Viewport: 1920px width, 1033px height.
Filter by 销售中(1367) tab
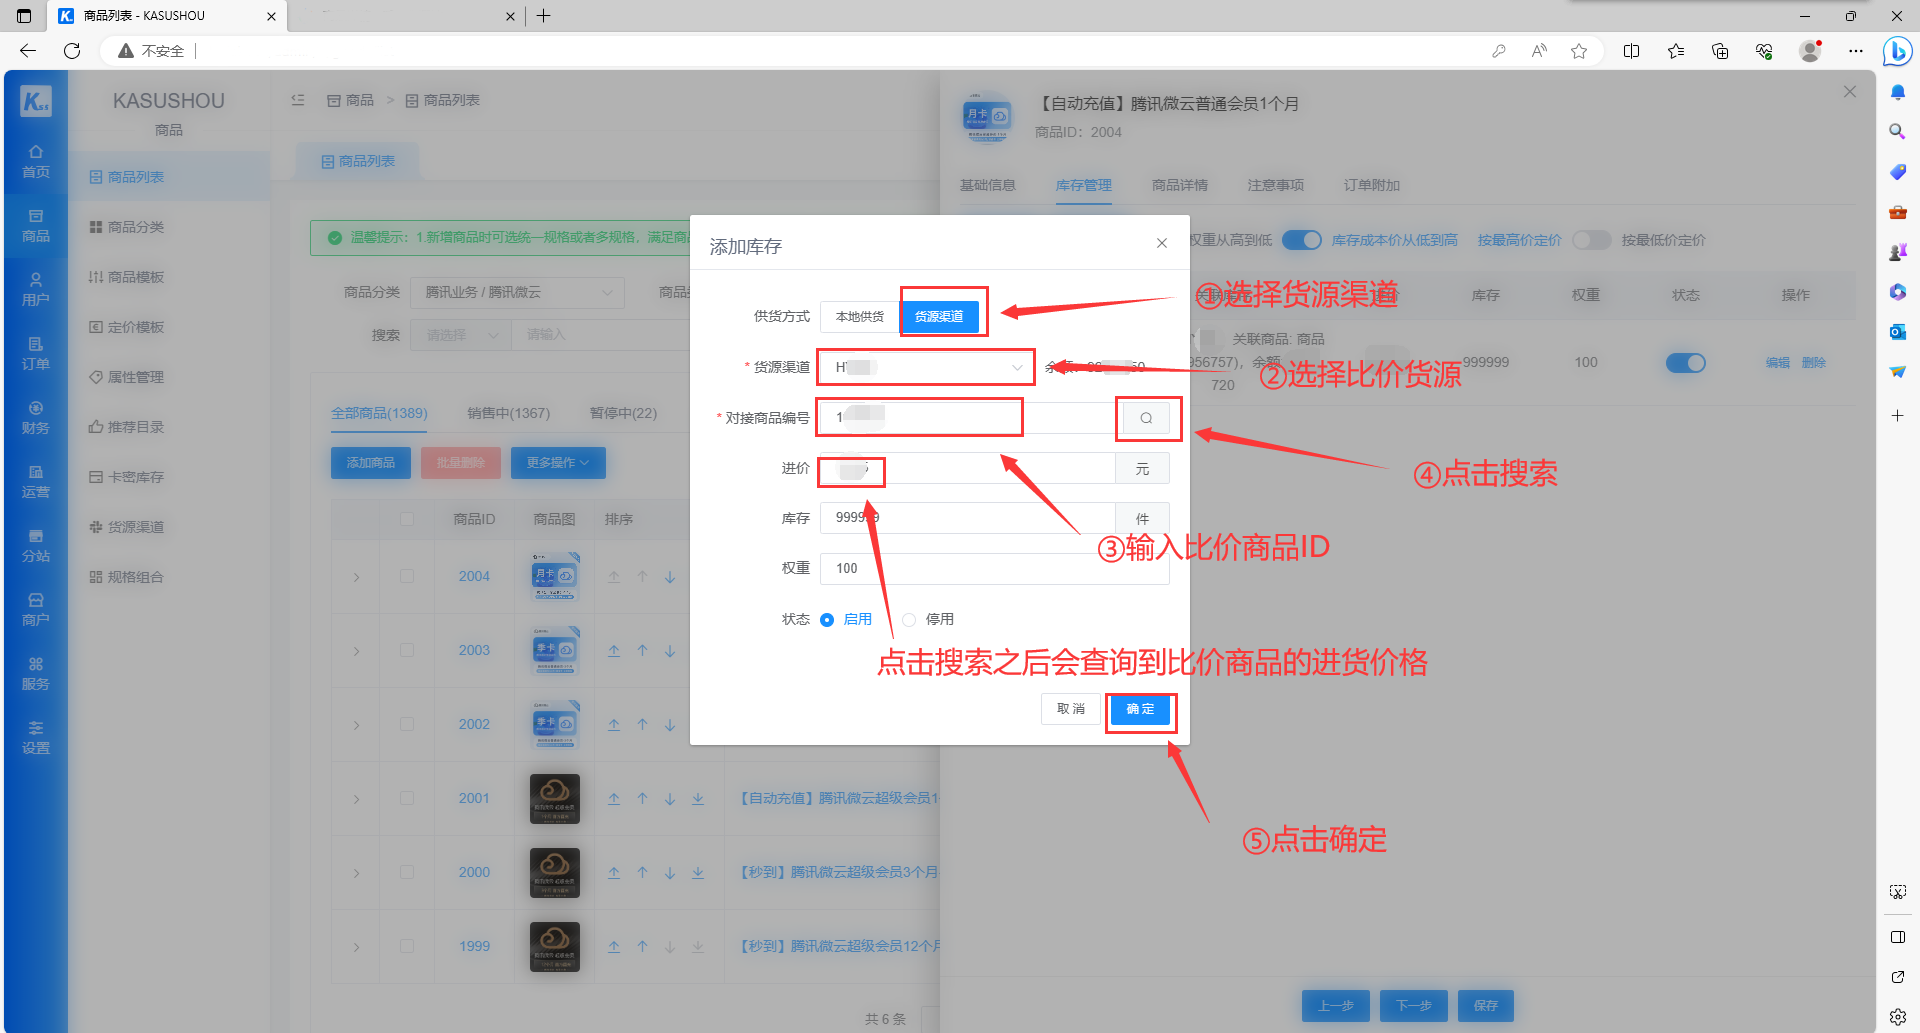[x=508, y=413]
